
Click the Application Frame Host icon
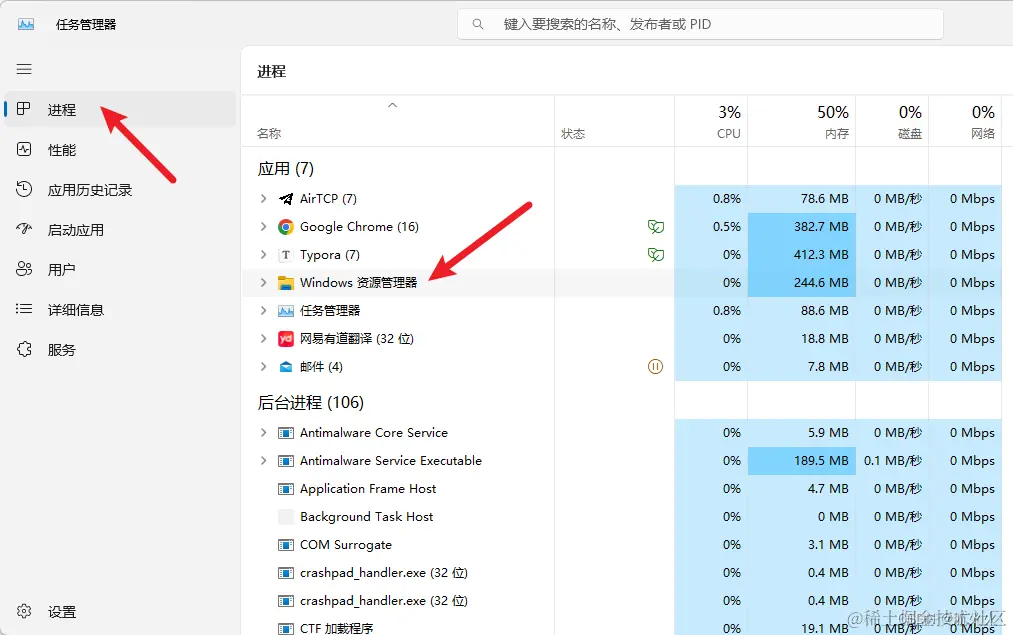click(286, 489)
